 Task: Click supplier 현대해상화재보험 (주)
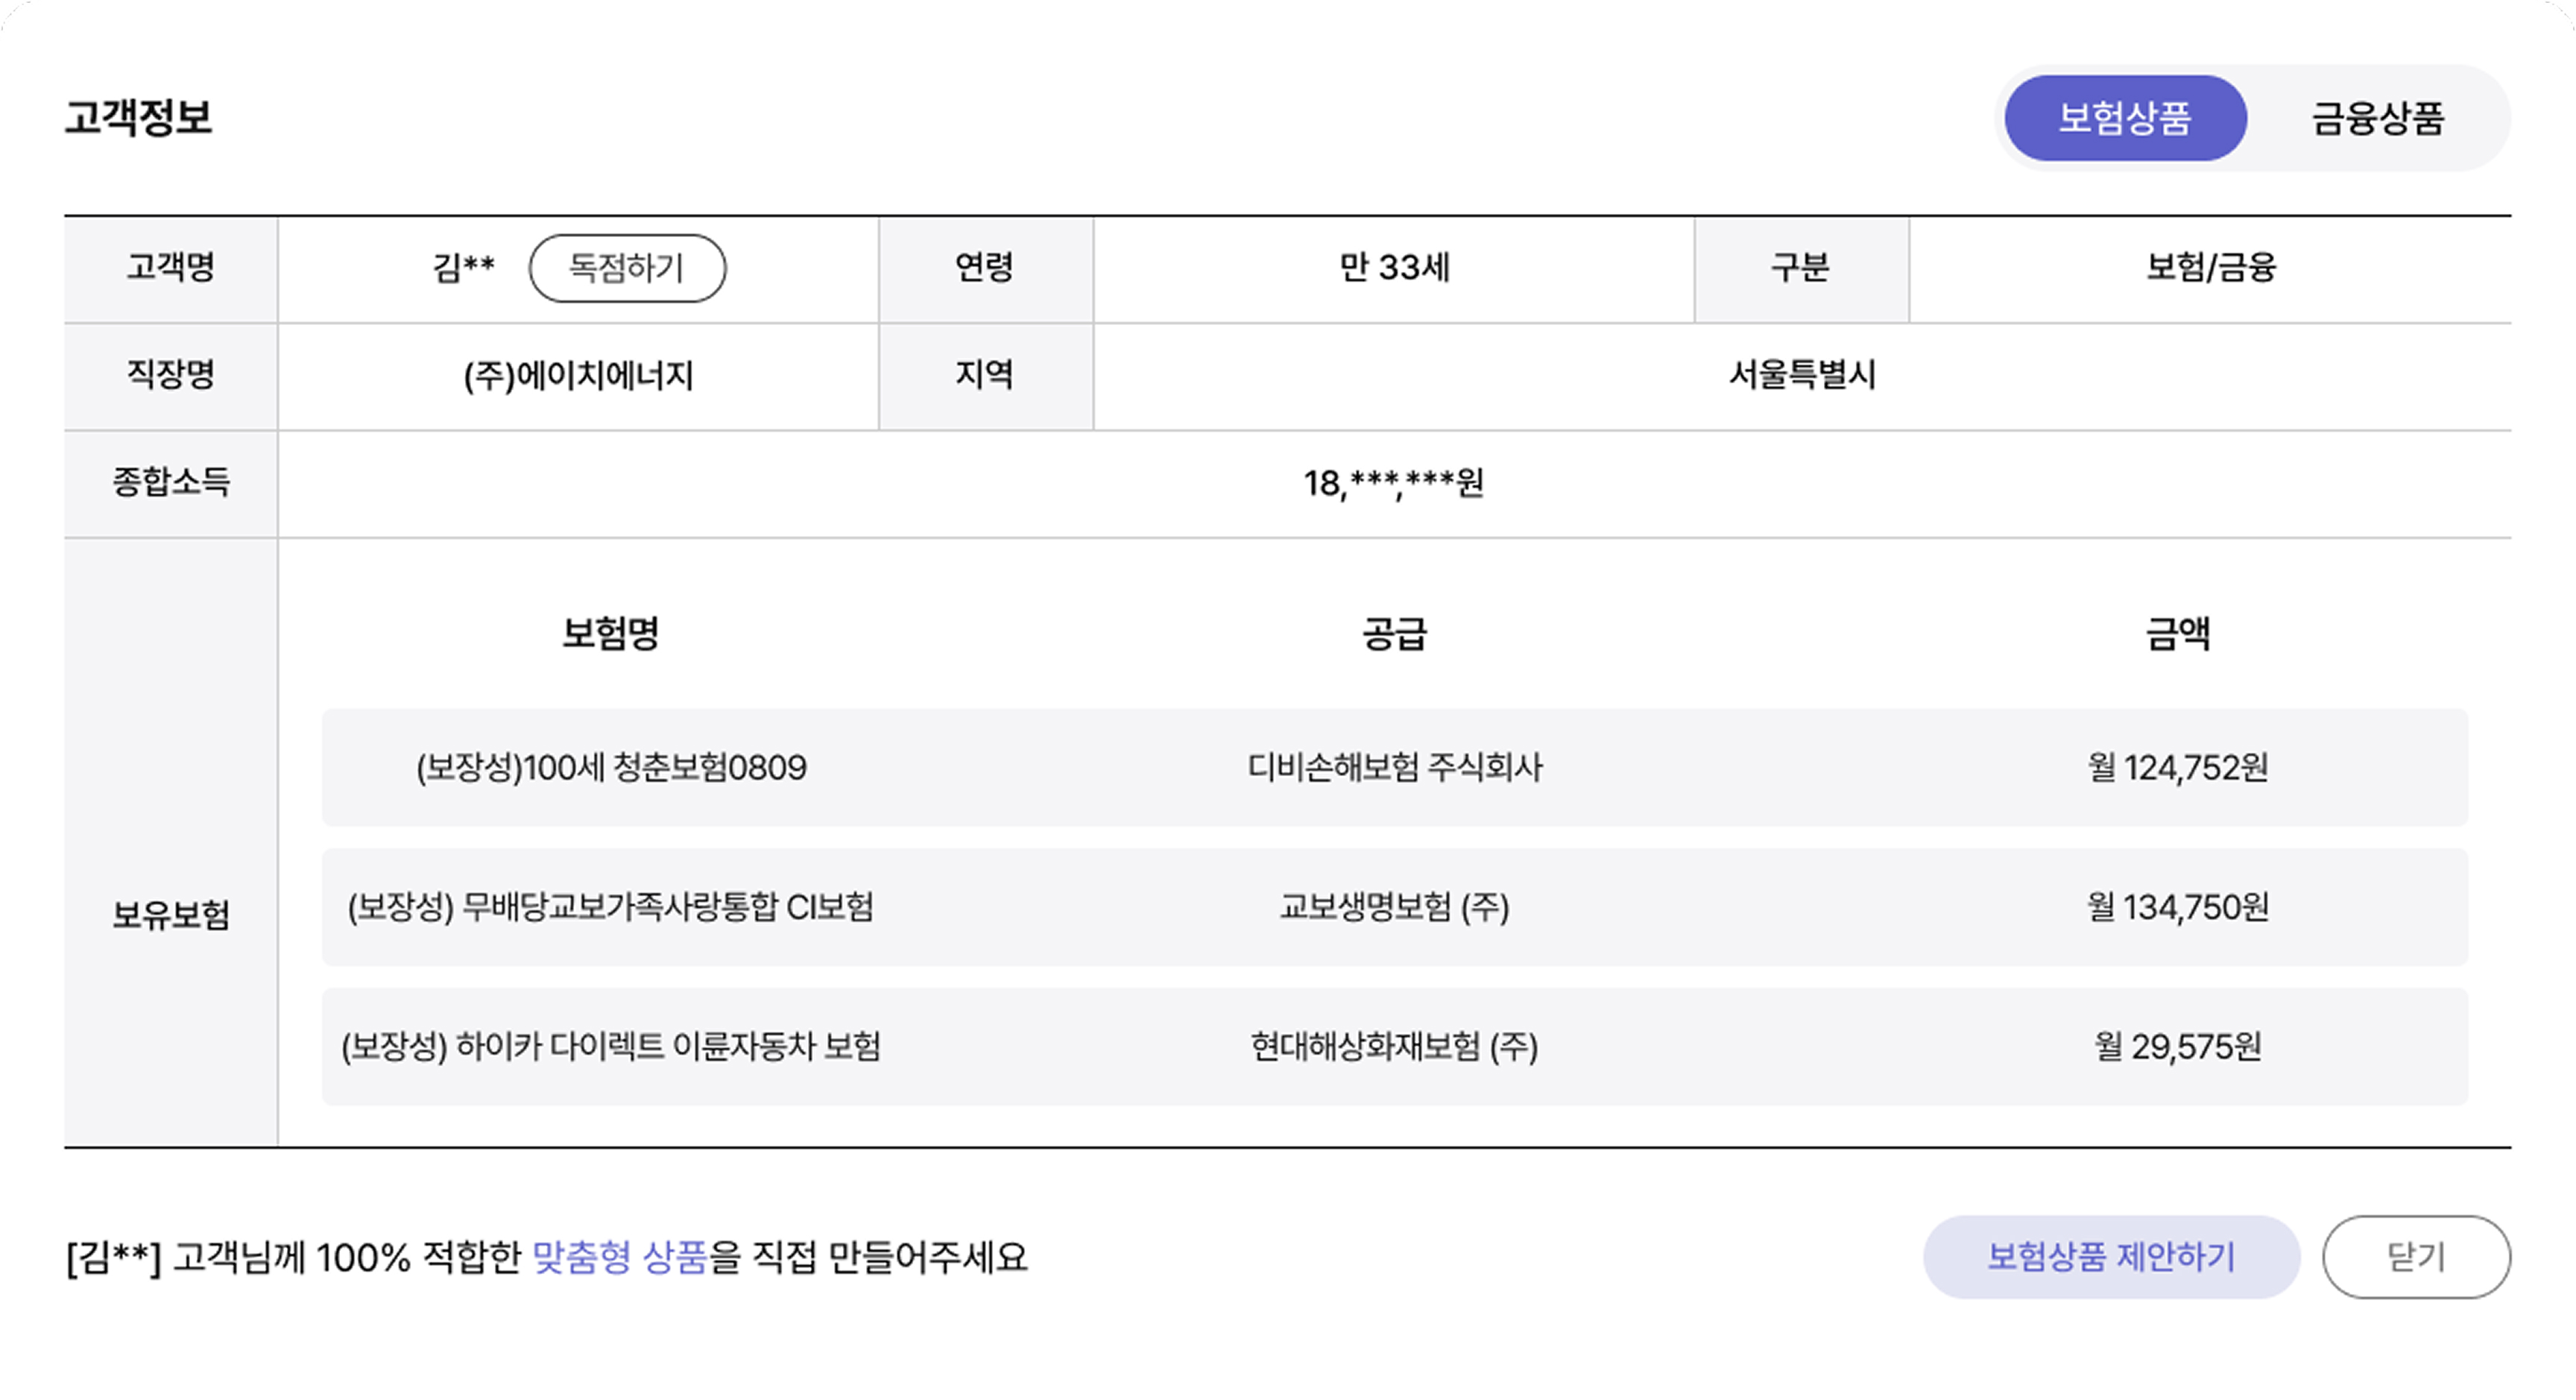point(1394,1046)
